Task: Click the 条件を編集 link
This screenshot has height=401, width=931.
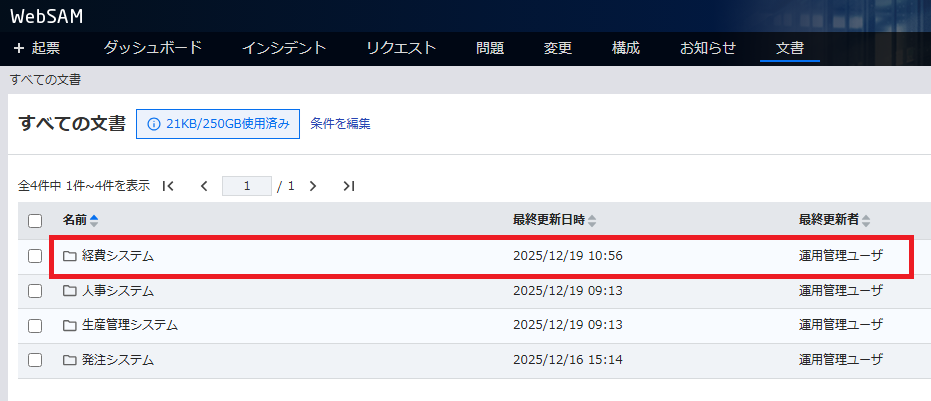Action: tap(340, 124)
